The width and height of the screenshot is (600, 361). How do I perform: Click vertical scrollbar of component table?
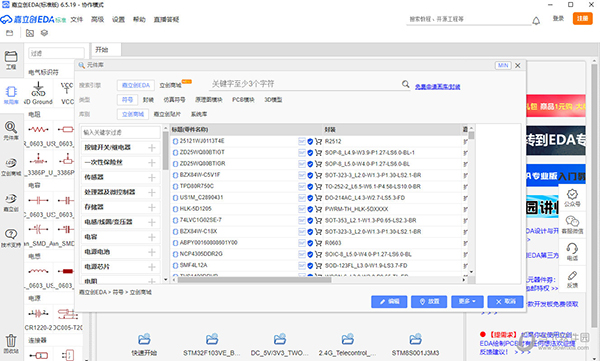(x=471, y=136)
